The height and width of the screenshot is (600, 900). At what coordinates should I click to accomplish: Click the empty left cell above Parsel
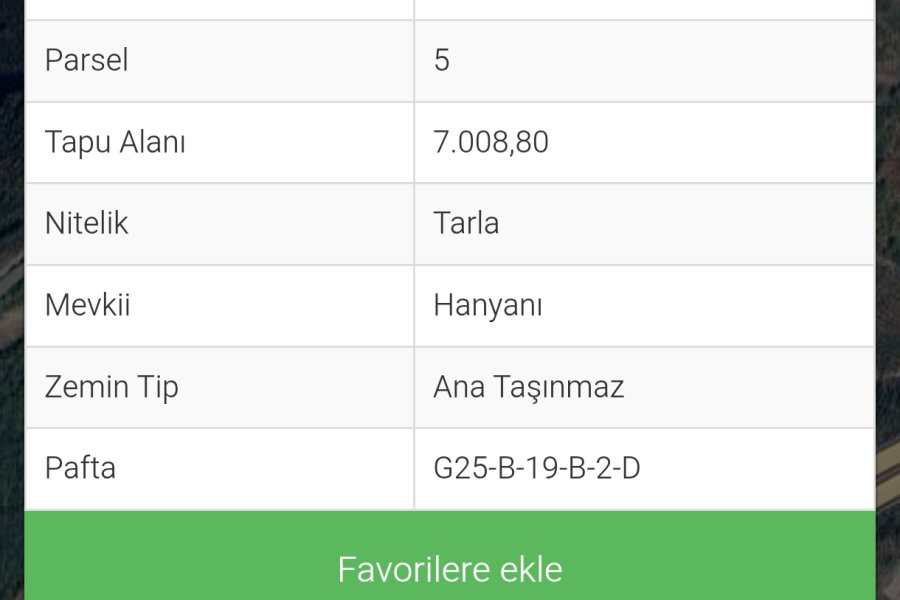pos(219,9)
